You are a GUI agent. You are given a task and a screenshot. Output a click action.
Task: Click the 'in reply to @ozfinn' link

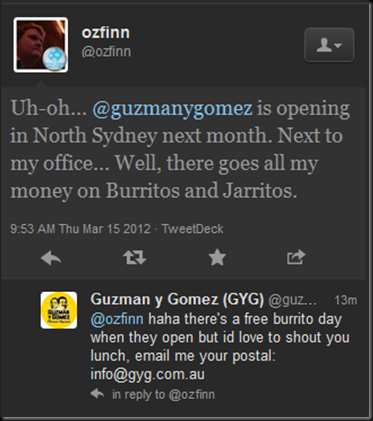click(163, 394)
